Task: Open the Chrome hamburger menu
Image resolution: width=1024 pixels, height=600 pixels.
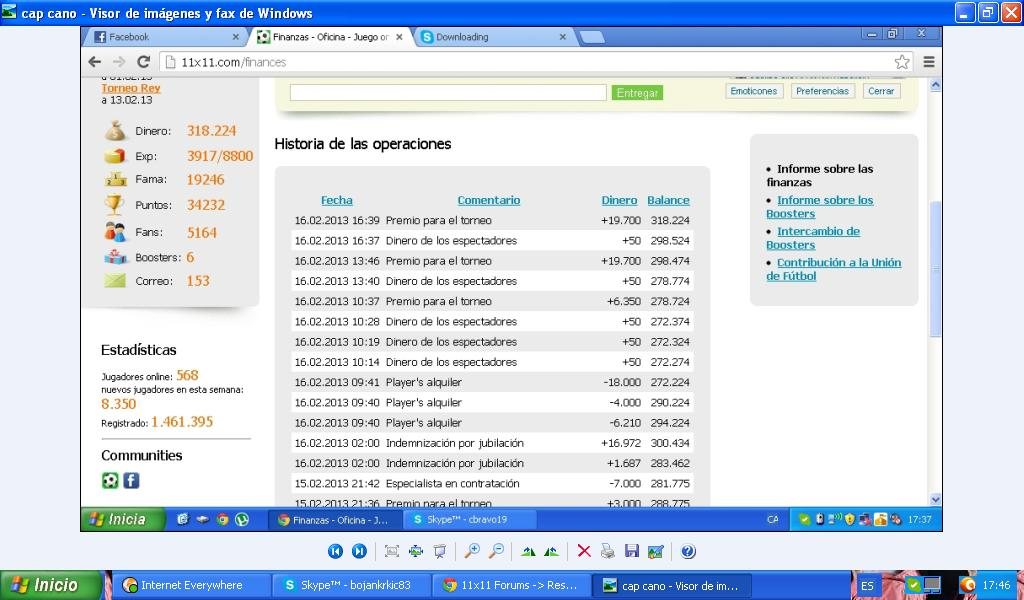Action: click(x=929, y=62)
